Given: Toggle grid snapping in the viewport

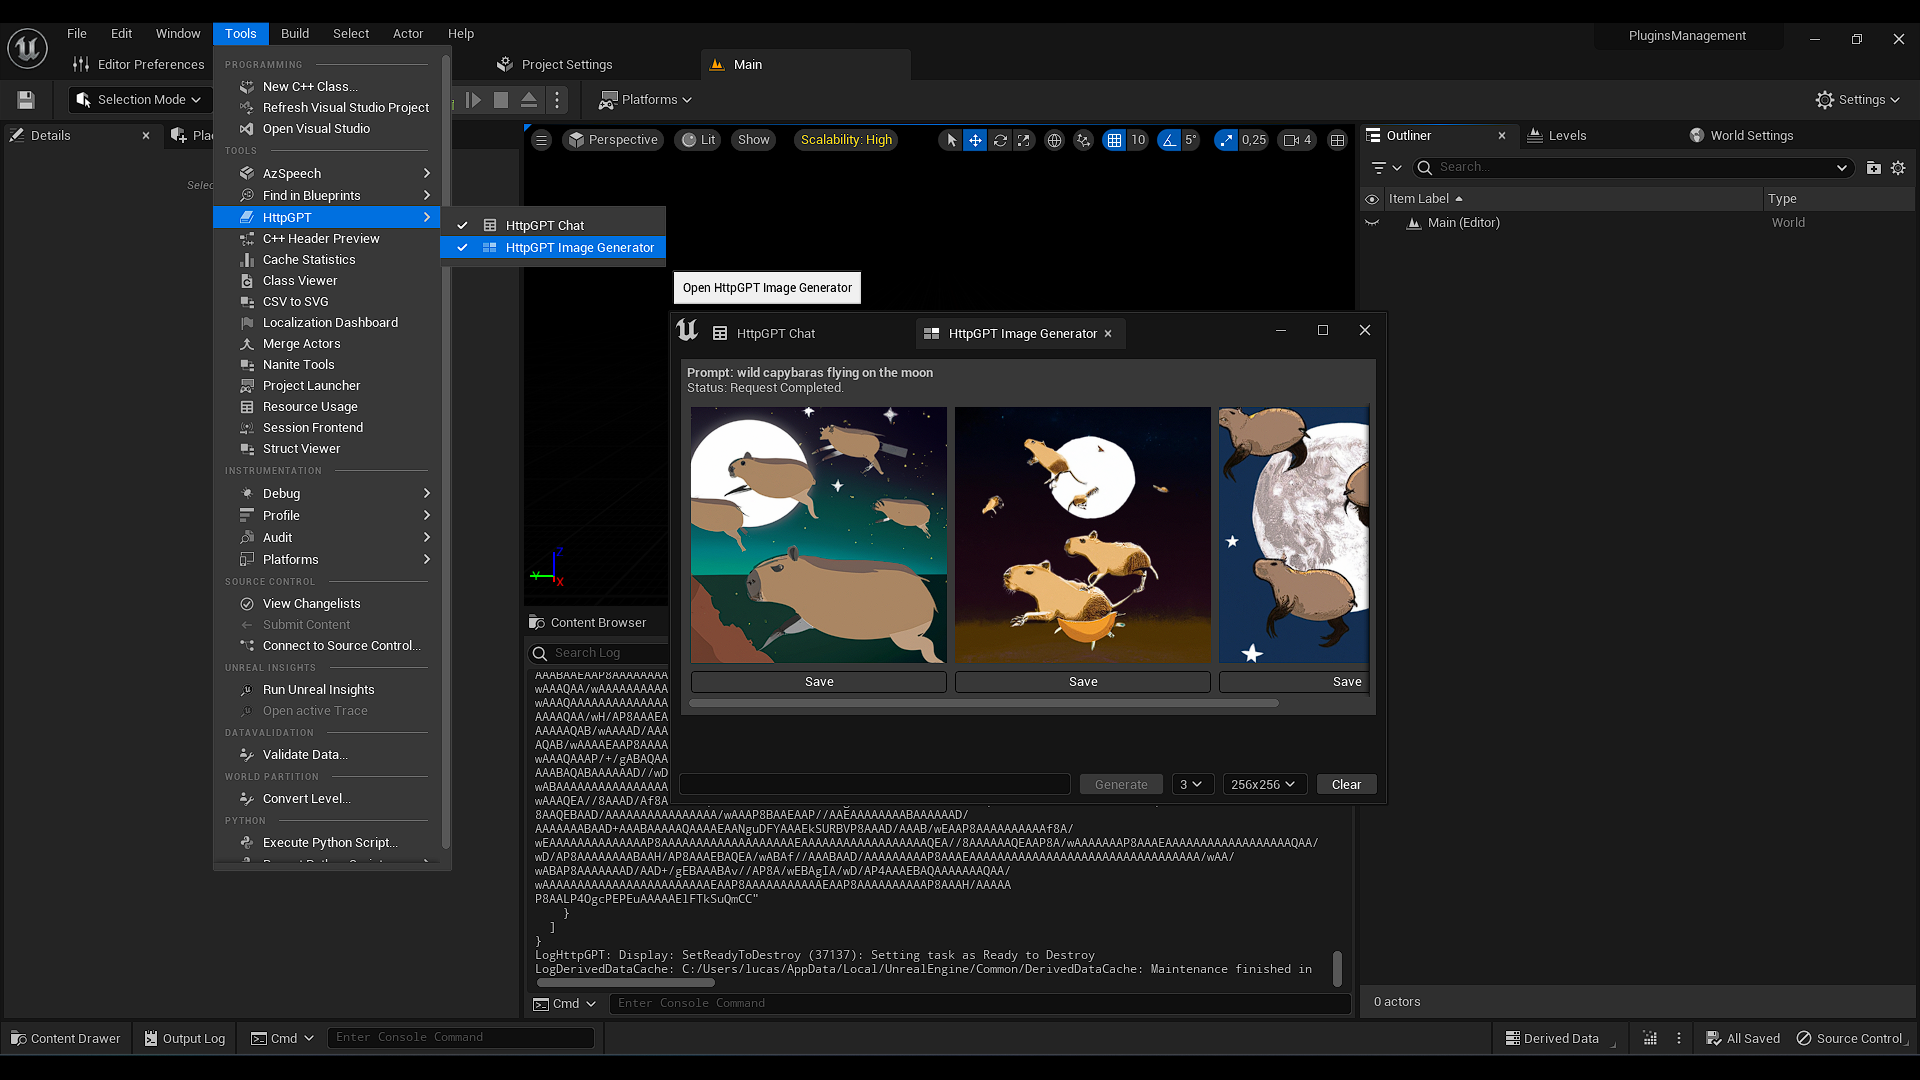Looking at the screenshot, I should (x=1114, y=140).
